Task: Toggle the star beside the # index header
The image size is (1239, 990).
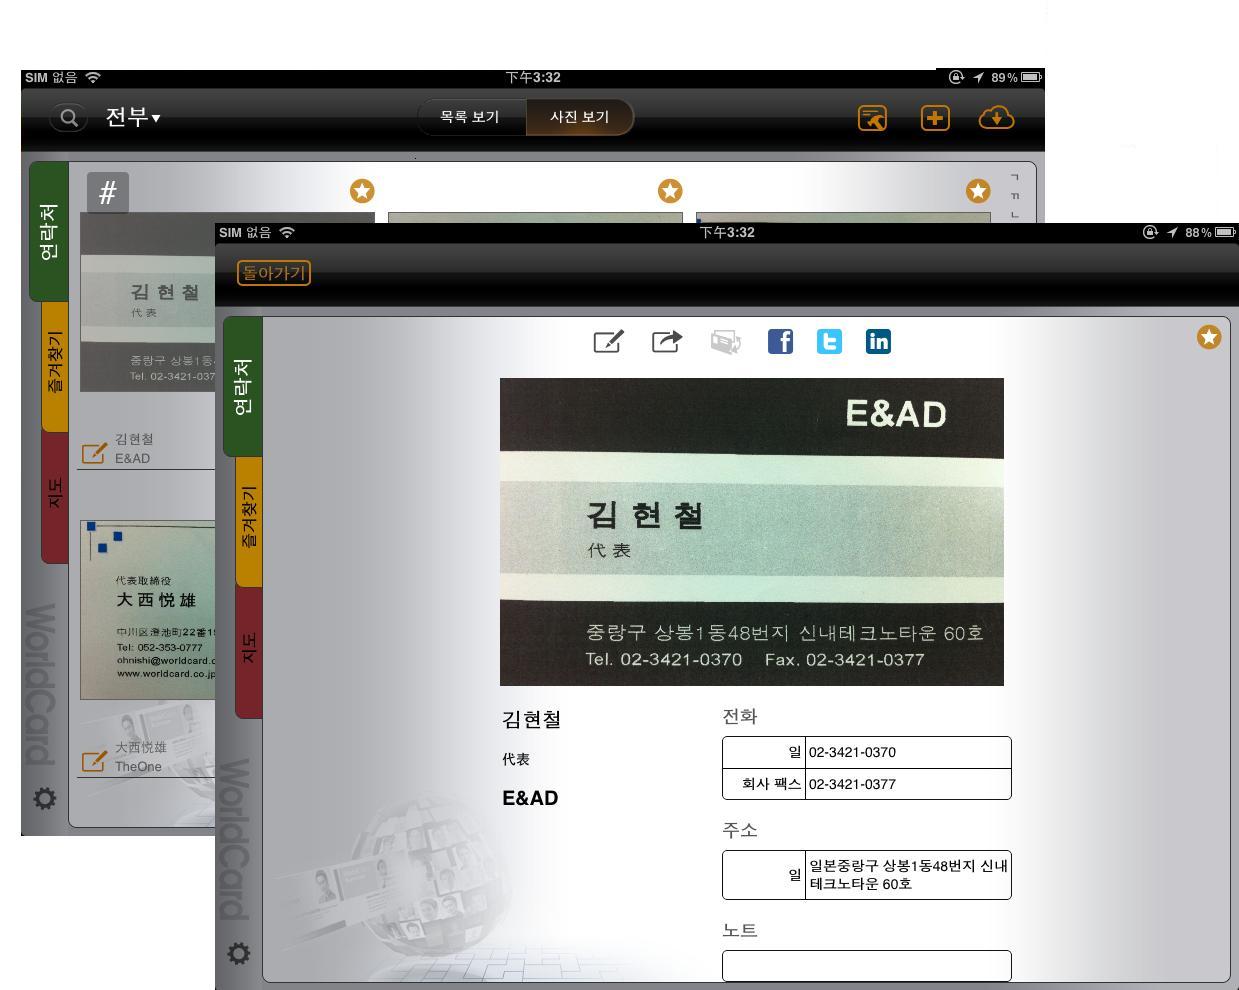Action: (362, 190)
